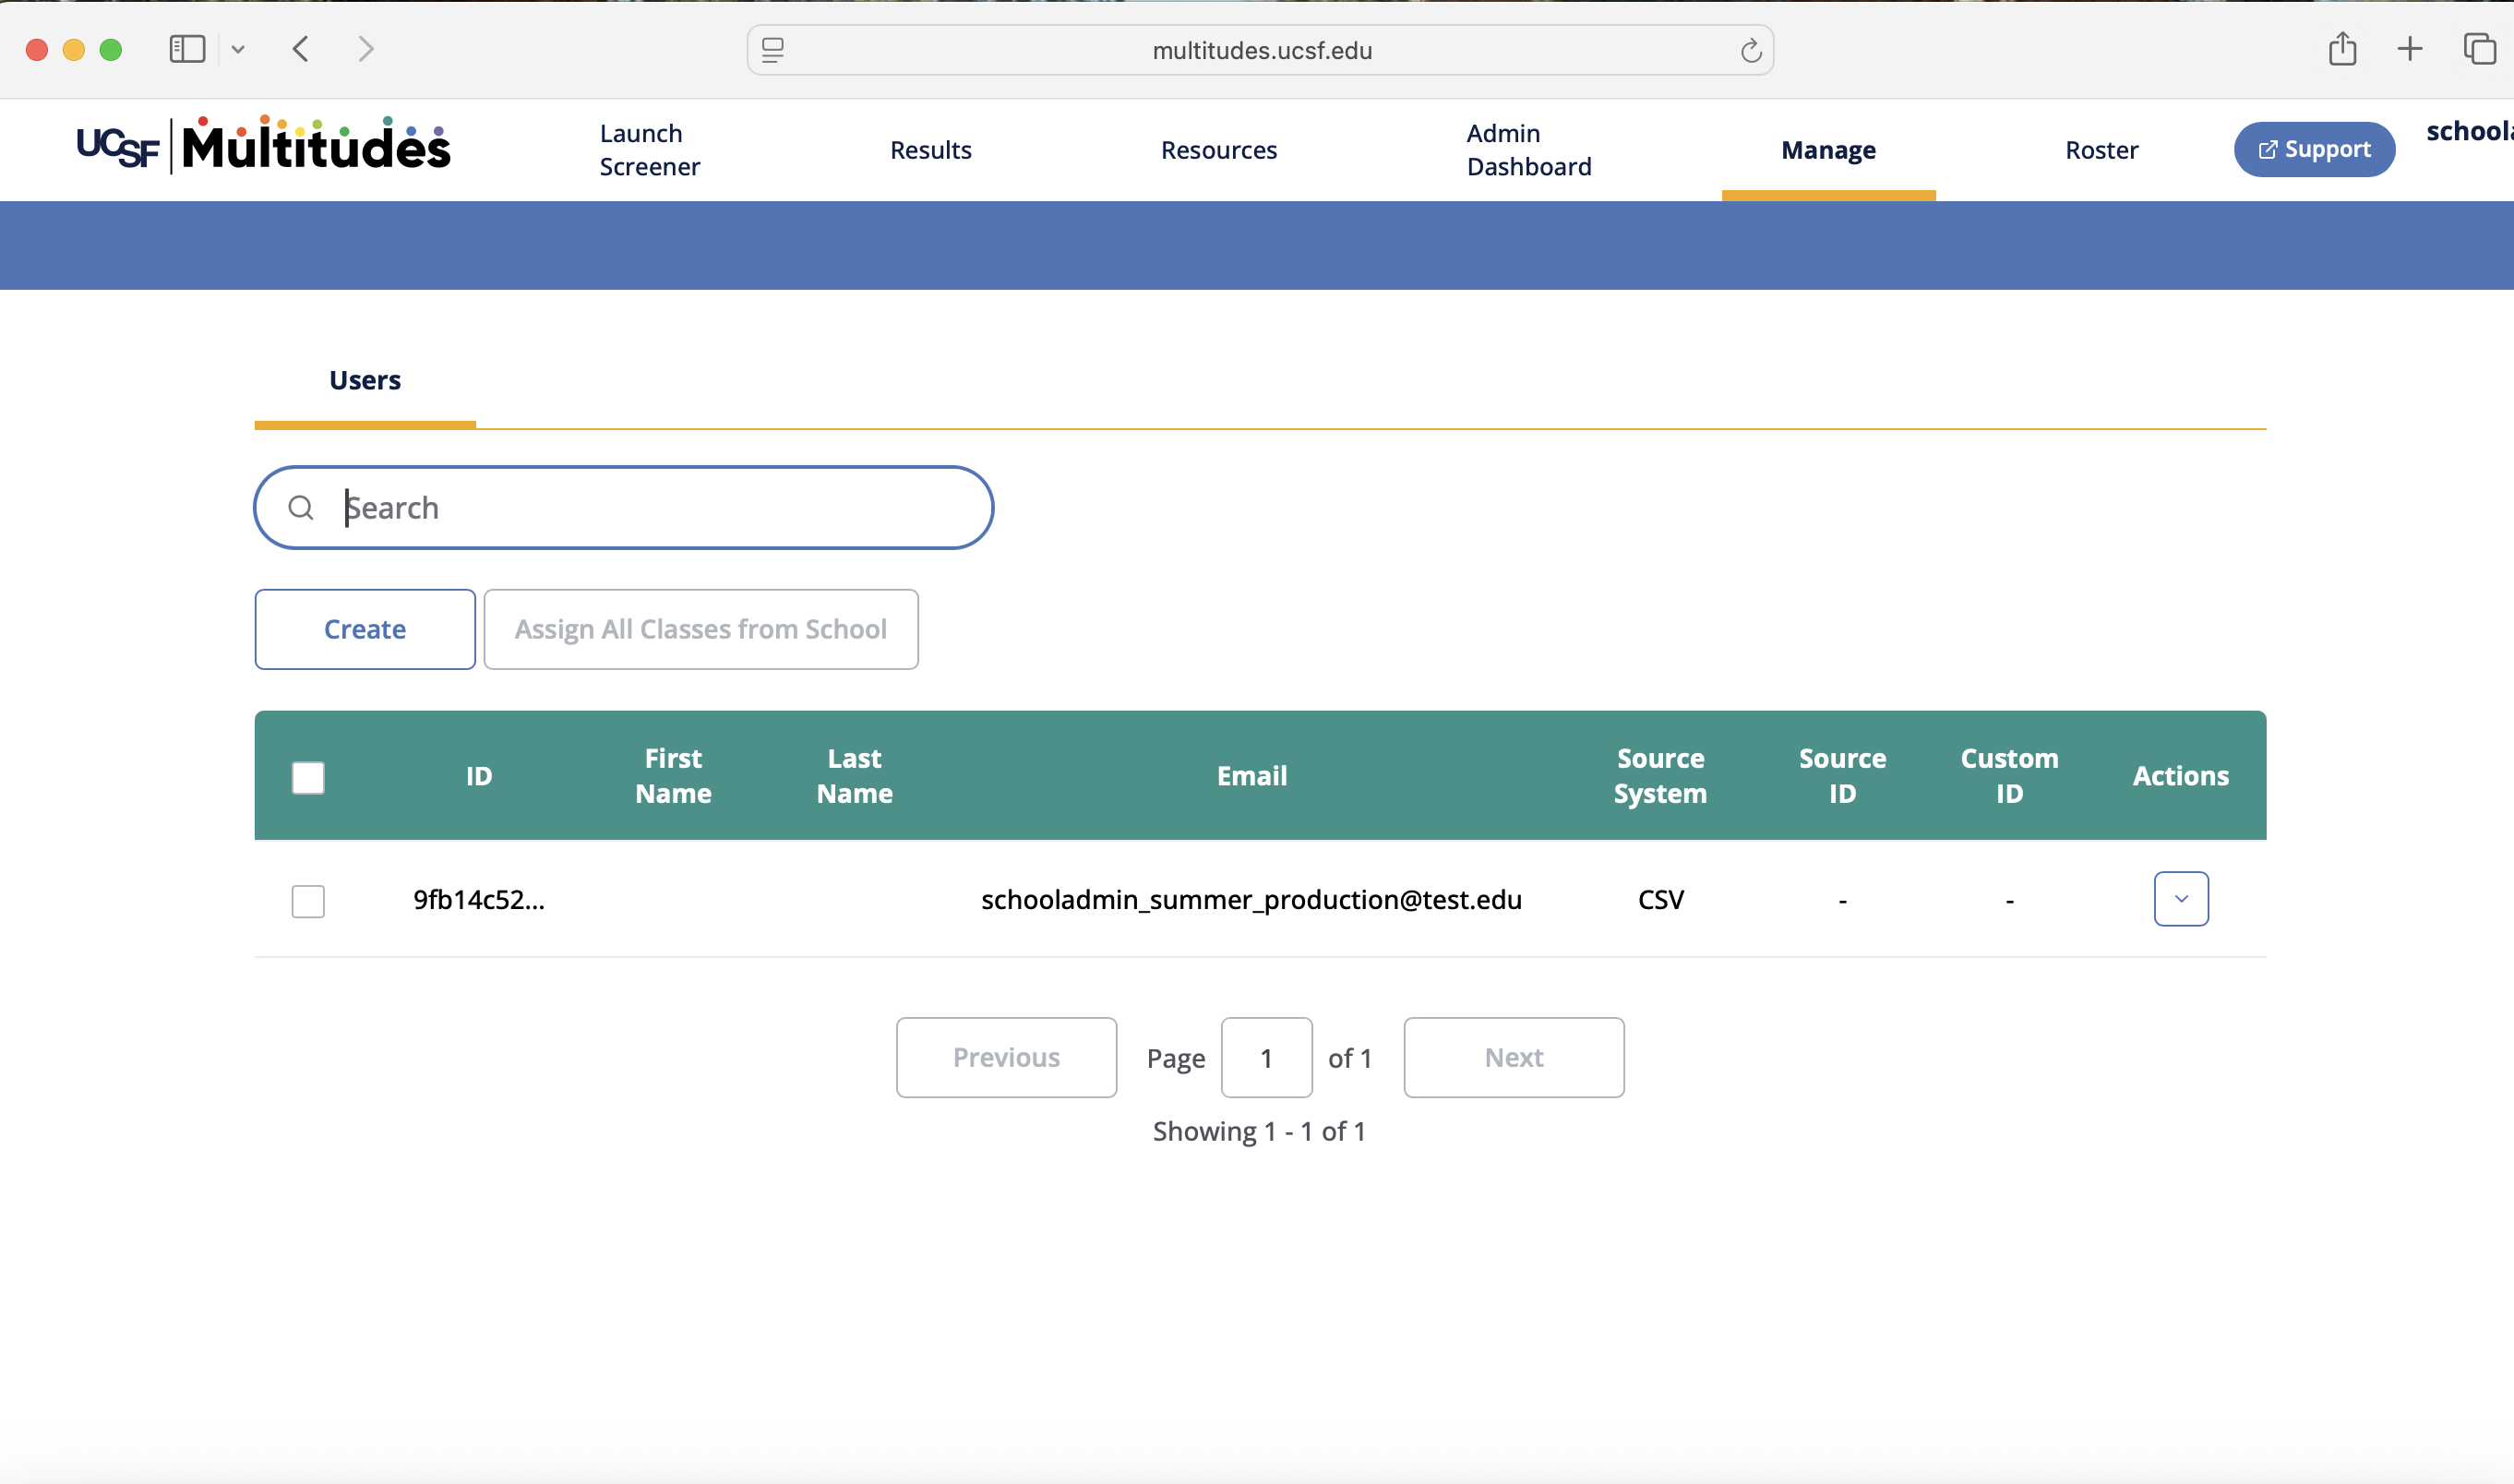Check the checkbox for user 9fb14c52

click(x=308, y=900)
